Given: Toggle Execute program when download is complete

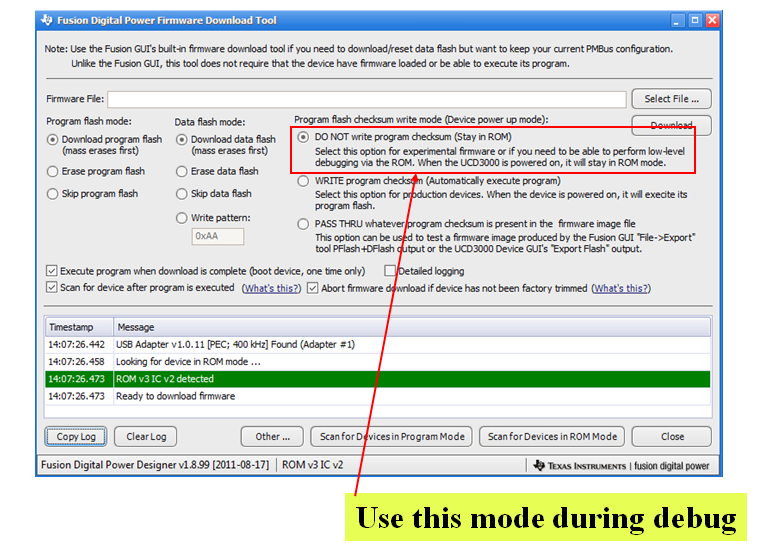Looking at the screenshot, I should pos(51,271).
